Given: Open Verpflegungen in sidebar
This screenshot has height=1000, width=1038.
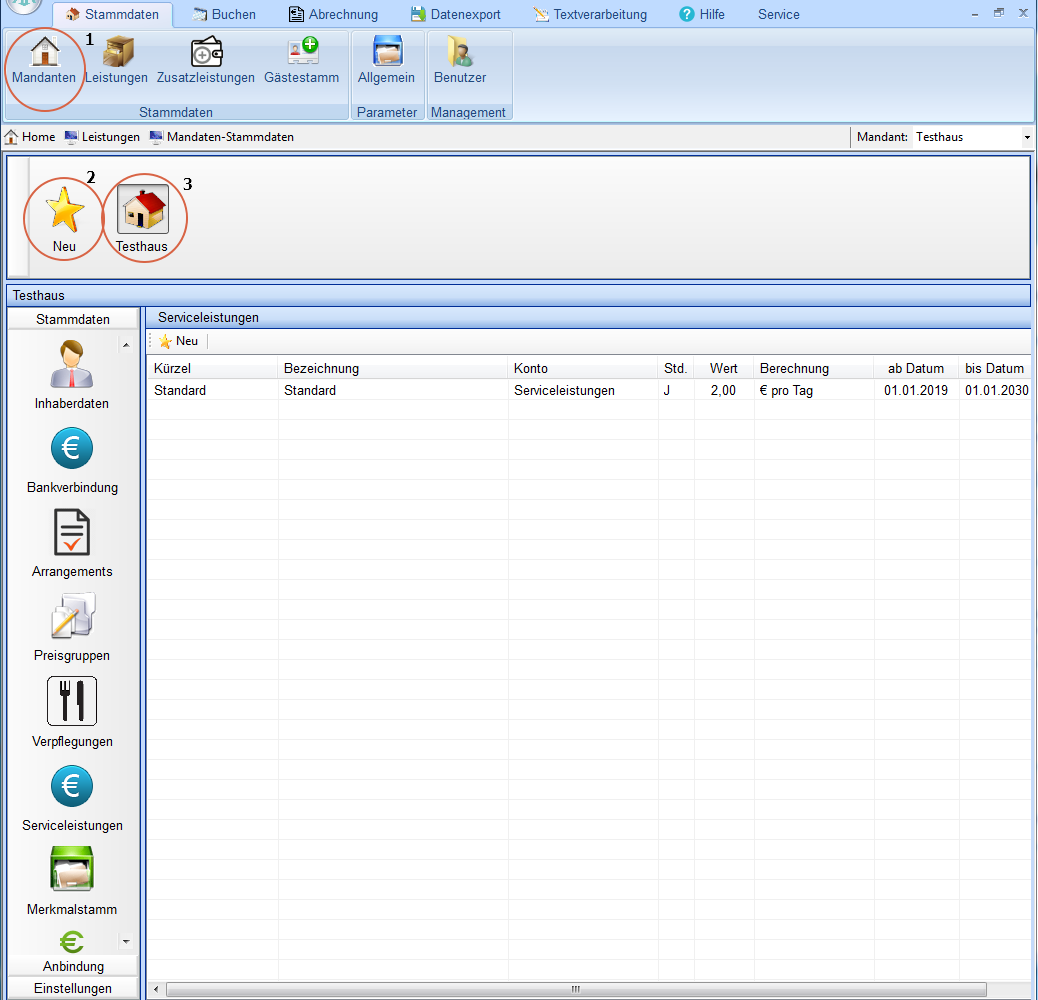Looking at the screenshot, I should coord(72,712).
